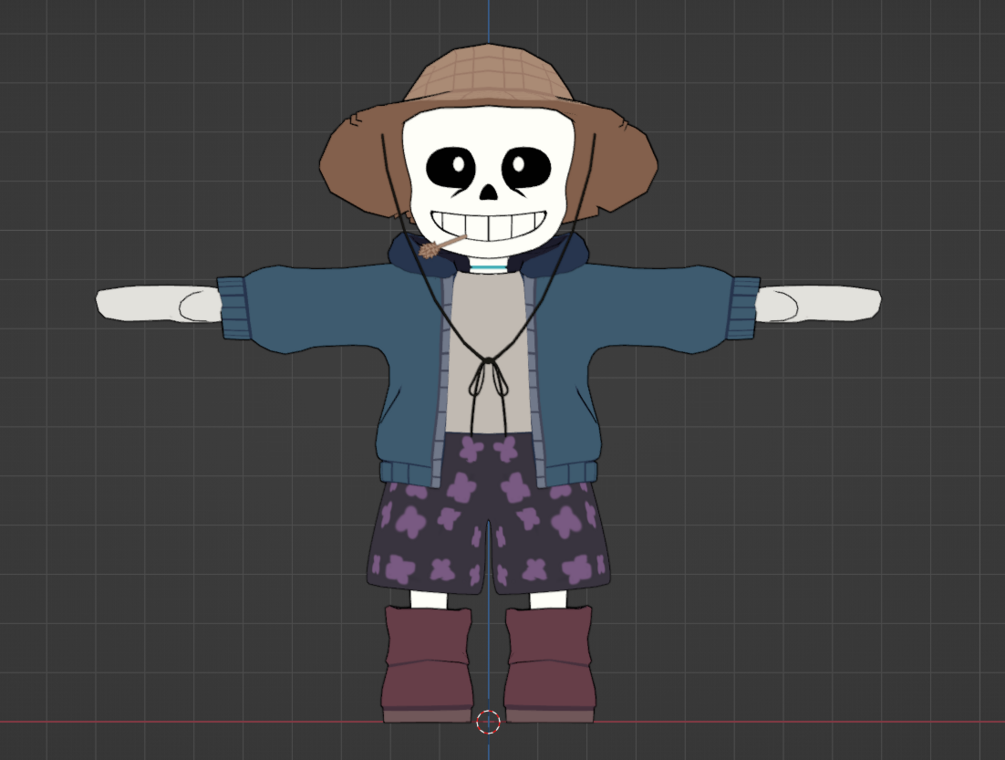Select the character's grinning teeth
This screenshot has height=760, width=1005.
(x=488, y=226)
